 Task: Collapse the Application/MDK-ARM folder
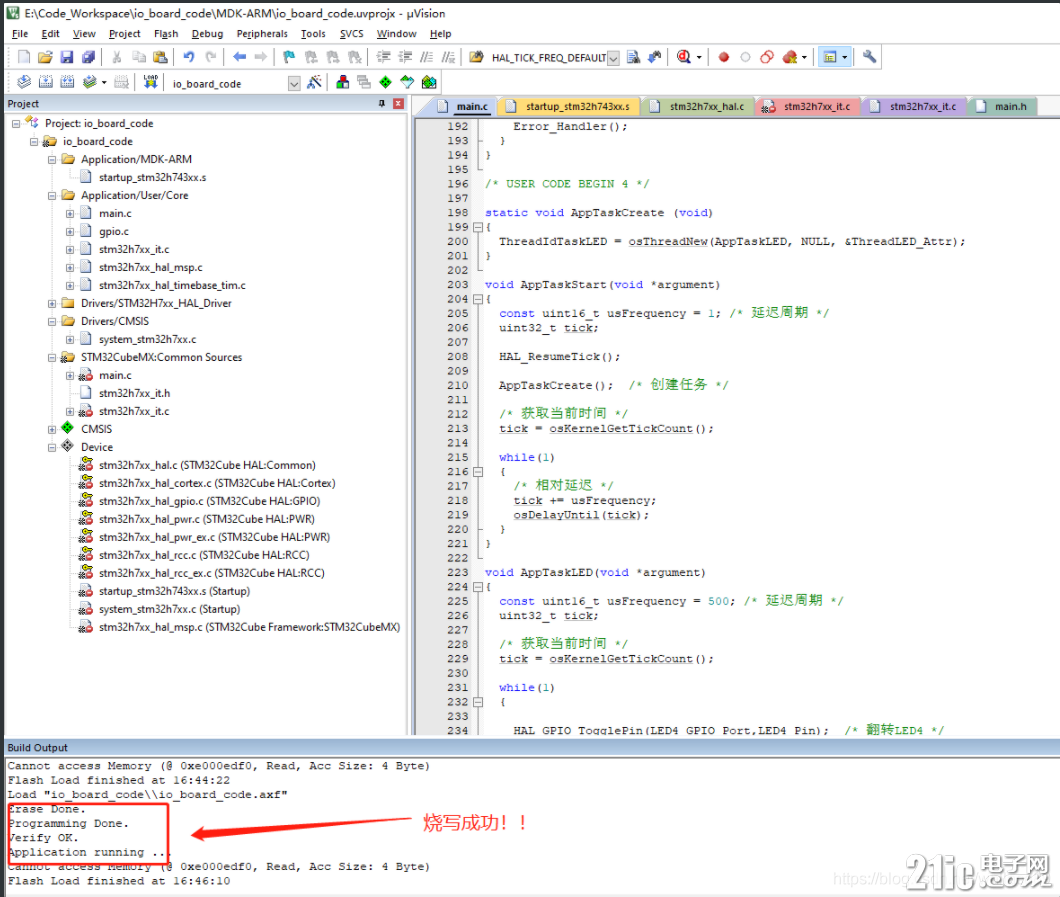pos(52,160)
